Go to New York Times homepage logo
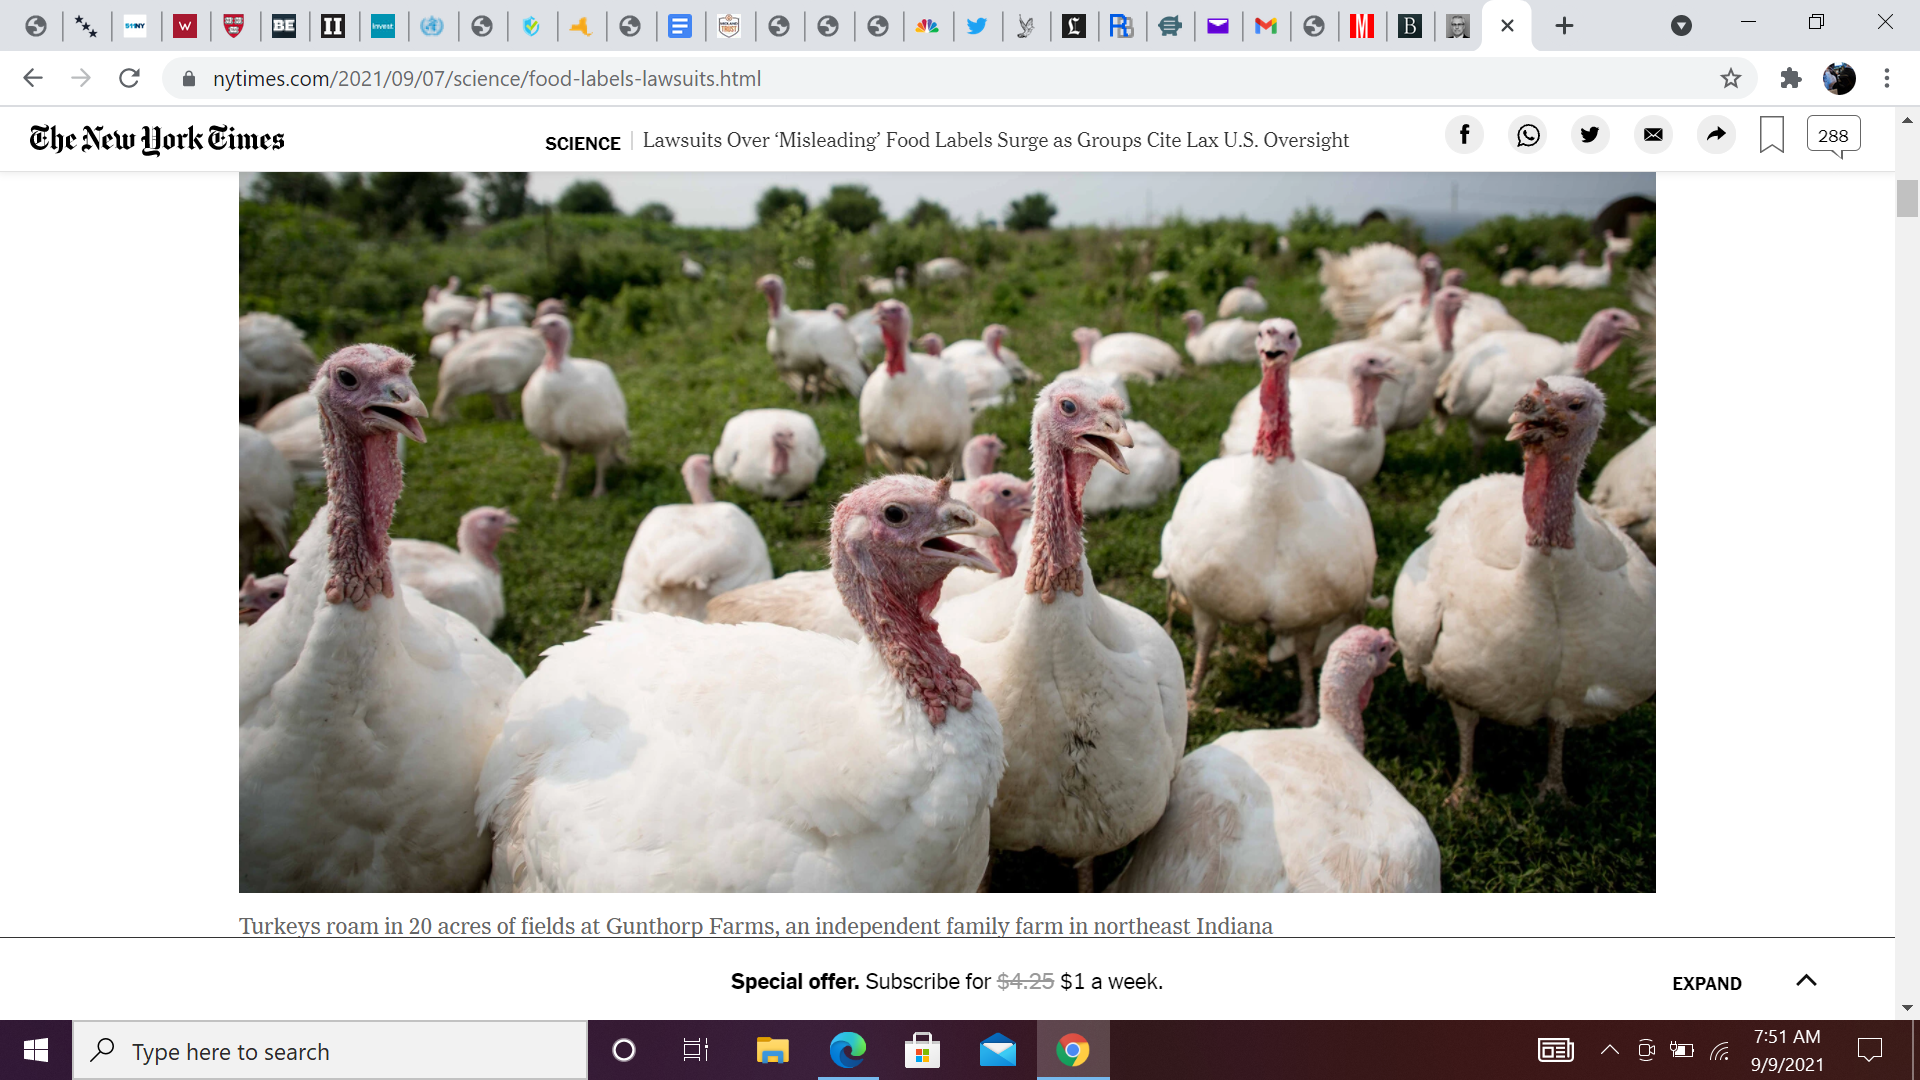The image size is (1920, 1080). pos(157,139)
